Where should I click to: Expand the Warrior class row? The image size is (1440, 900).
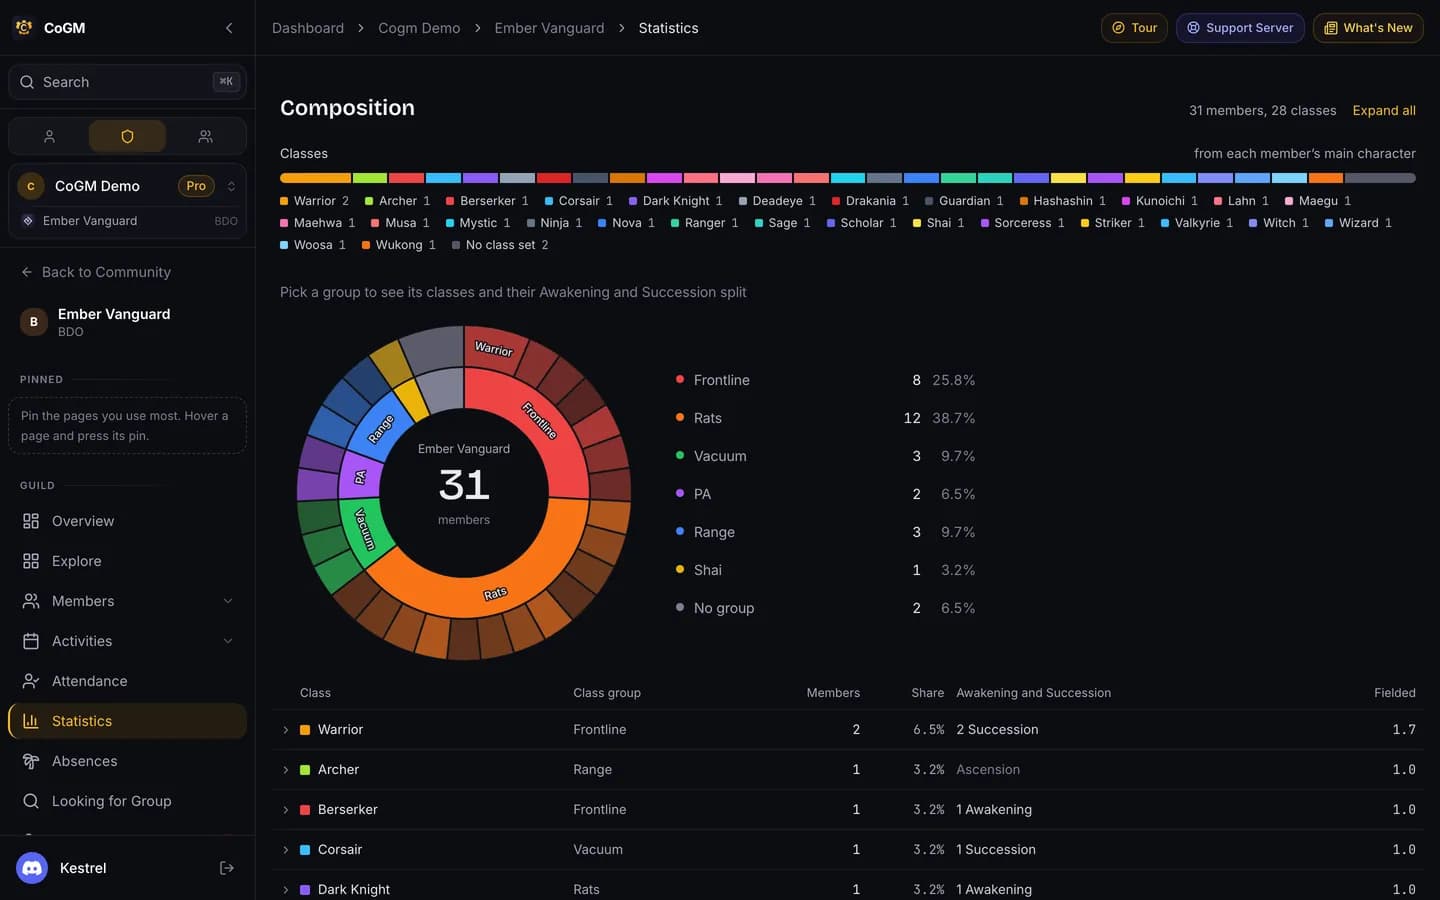[x=286, y=730]
